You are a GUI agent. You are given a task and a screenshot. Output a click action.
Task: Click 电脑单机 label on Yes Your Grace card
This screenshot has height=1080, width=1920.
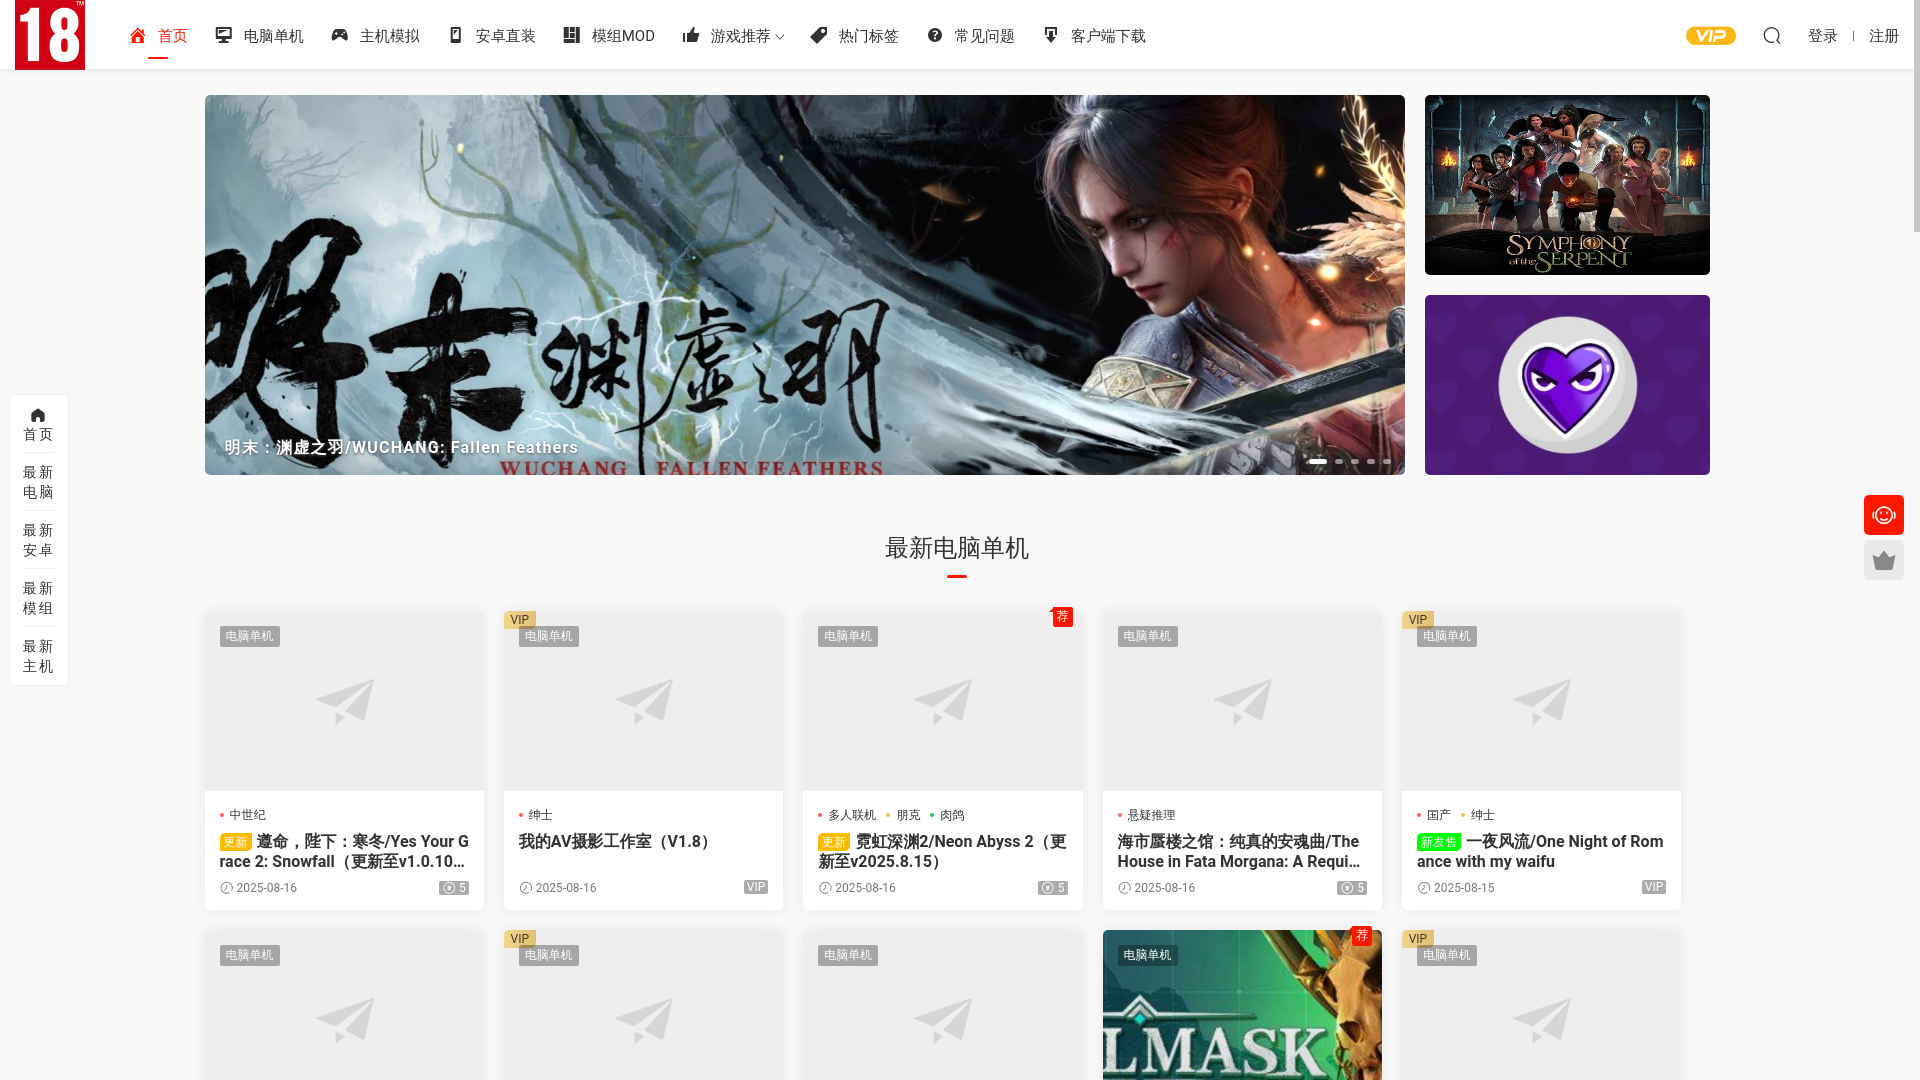pyautogui.click(x=249, y=636)
